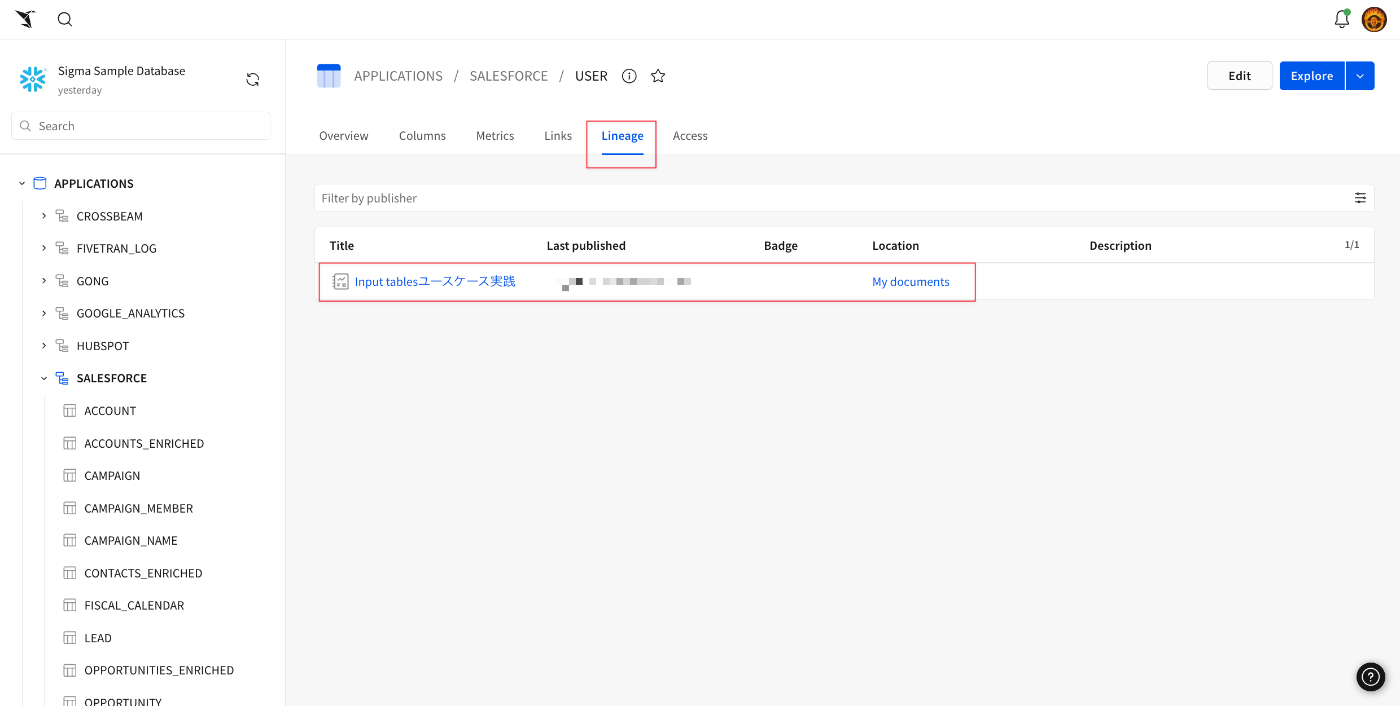Click the 1/1 result count
This screenshot has width=1400, height=706.
pos(1352,245)
